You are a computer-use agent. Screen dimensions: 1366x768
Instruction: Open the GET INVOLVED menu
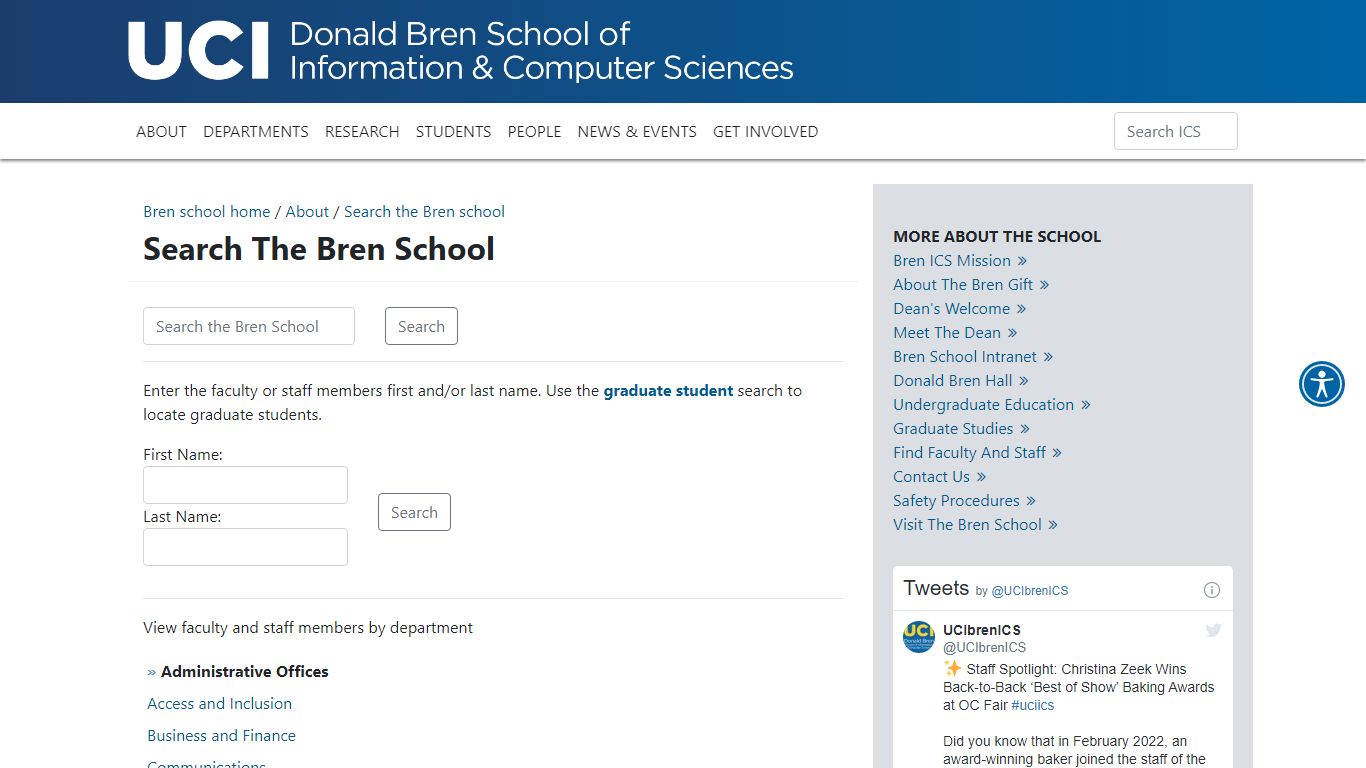(x=765, y=131)
